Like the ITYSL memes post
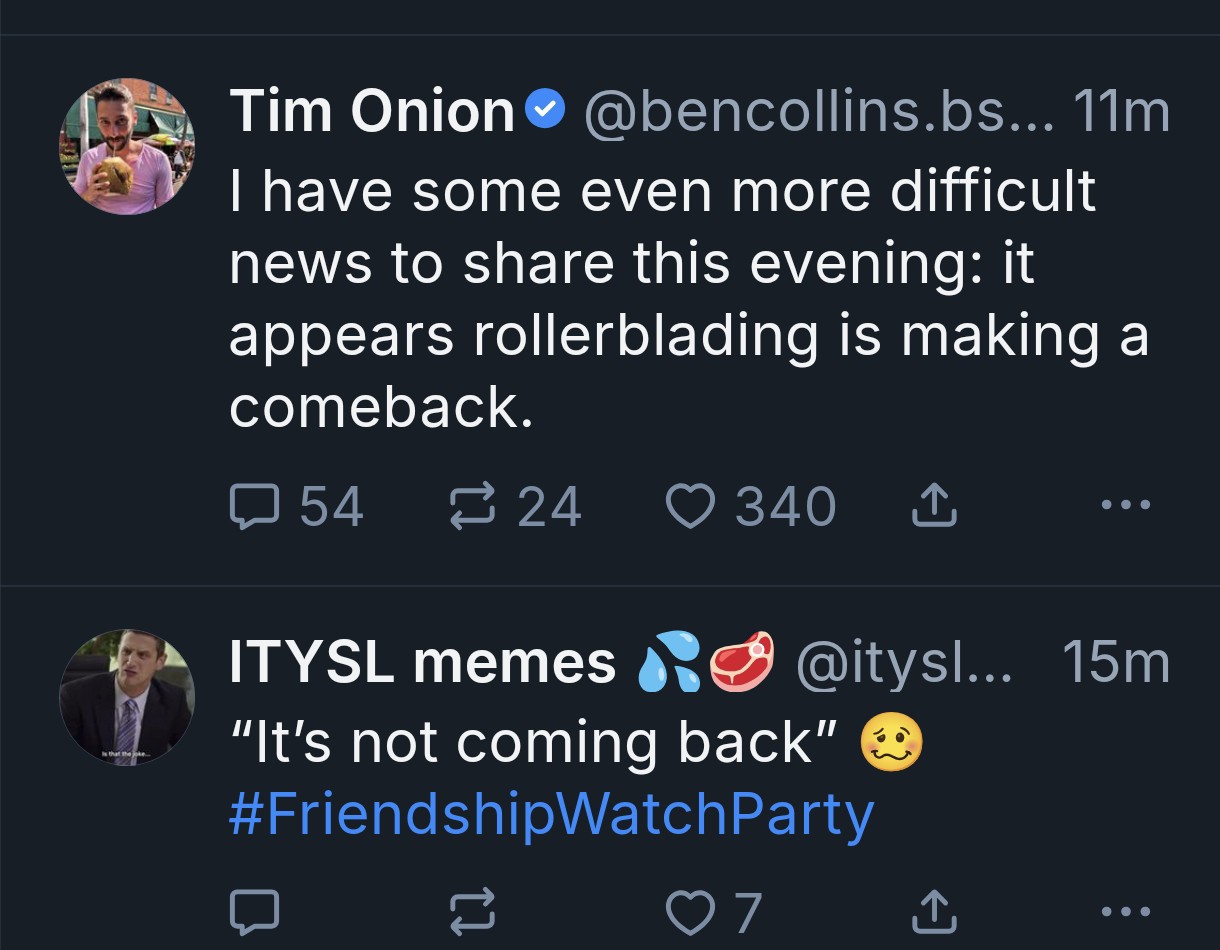This screenshot has width=1220, height=950. [x=686, y=910]
